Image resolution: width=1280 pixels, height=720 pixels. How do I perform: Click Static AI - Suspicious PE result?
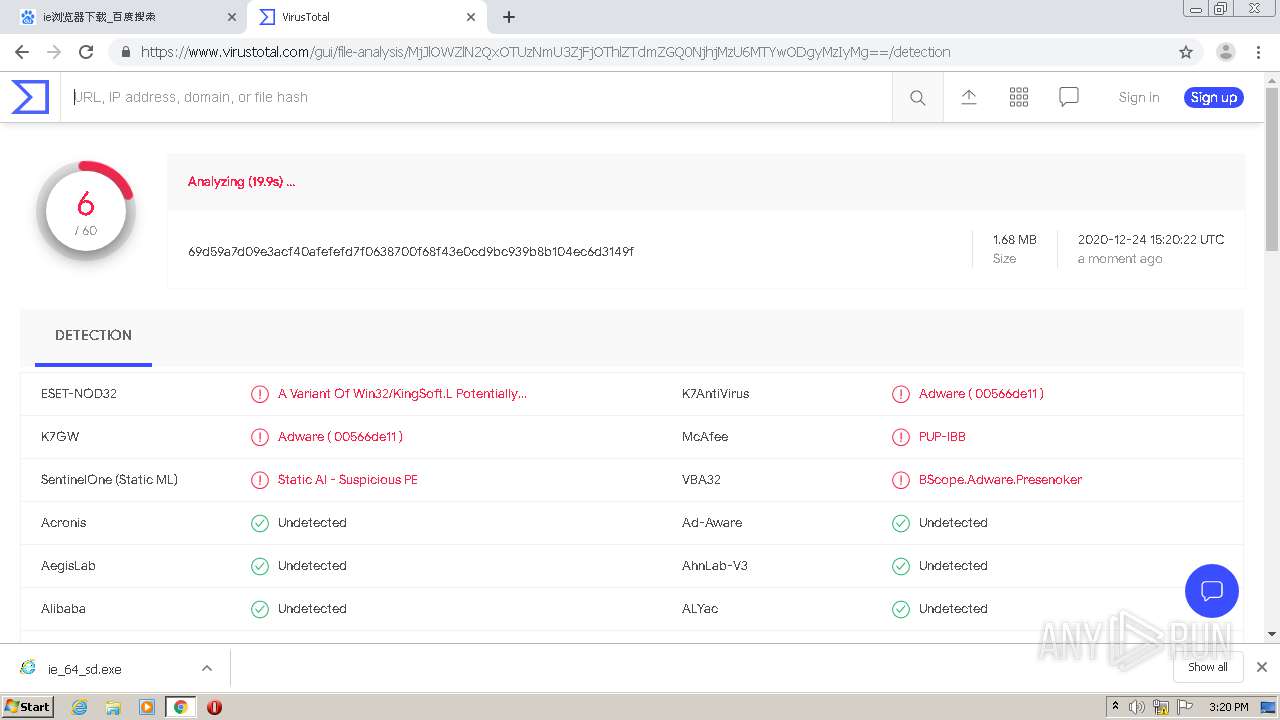(347, 480)
